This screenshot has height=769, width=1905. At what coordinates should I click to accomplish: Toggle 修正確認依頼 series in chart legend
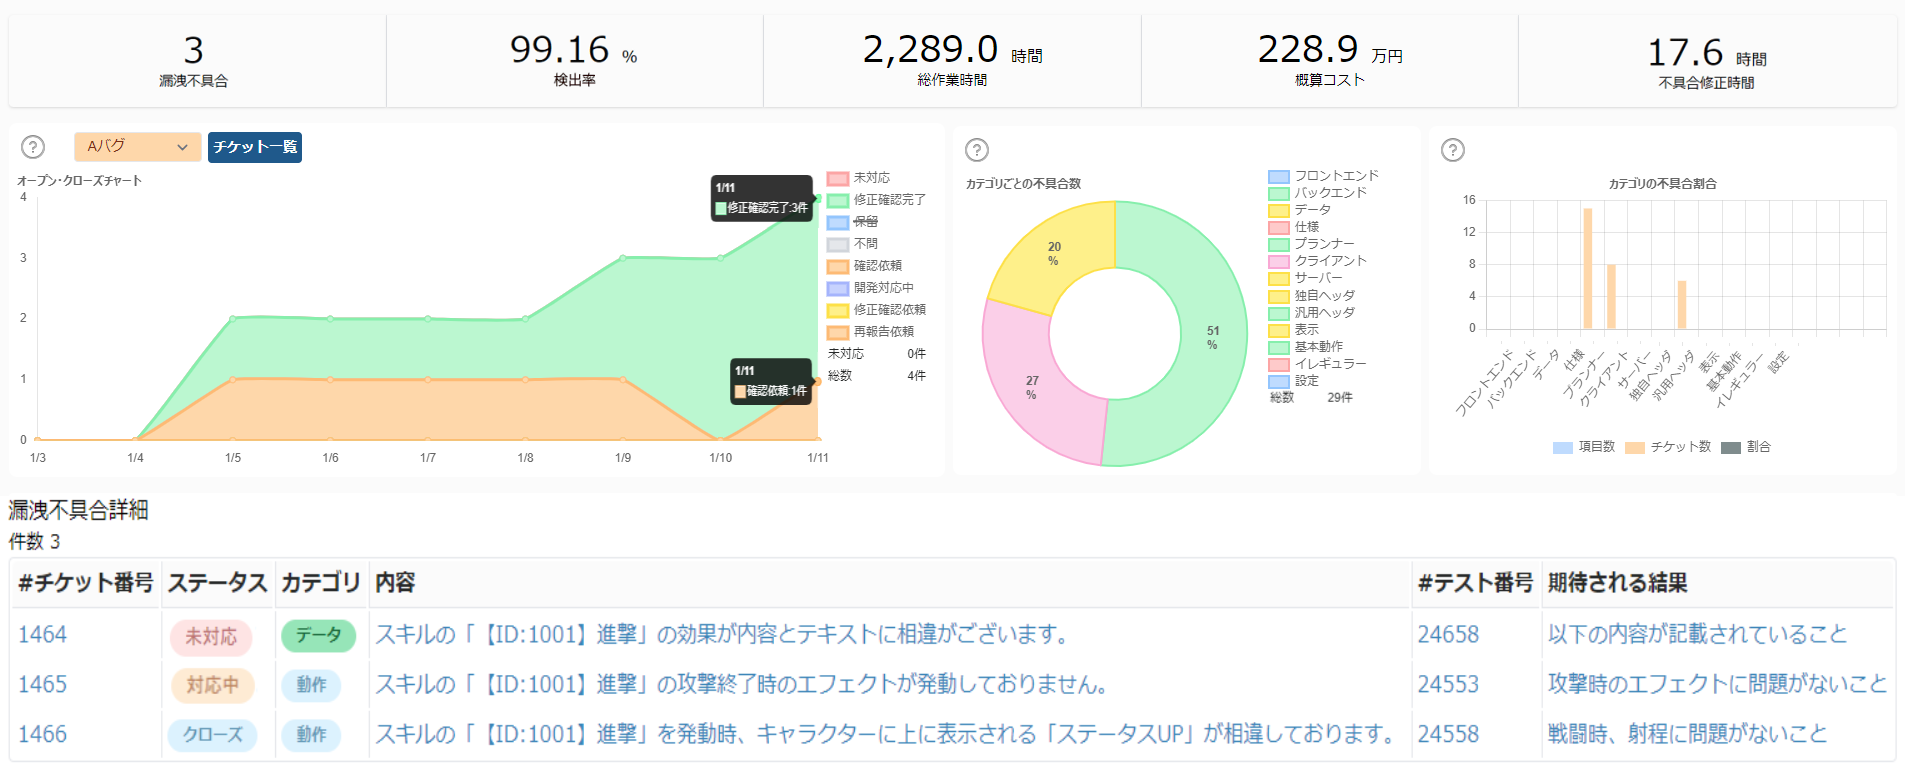tap(877, 310)
